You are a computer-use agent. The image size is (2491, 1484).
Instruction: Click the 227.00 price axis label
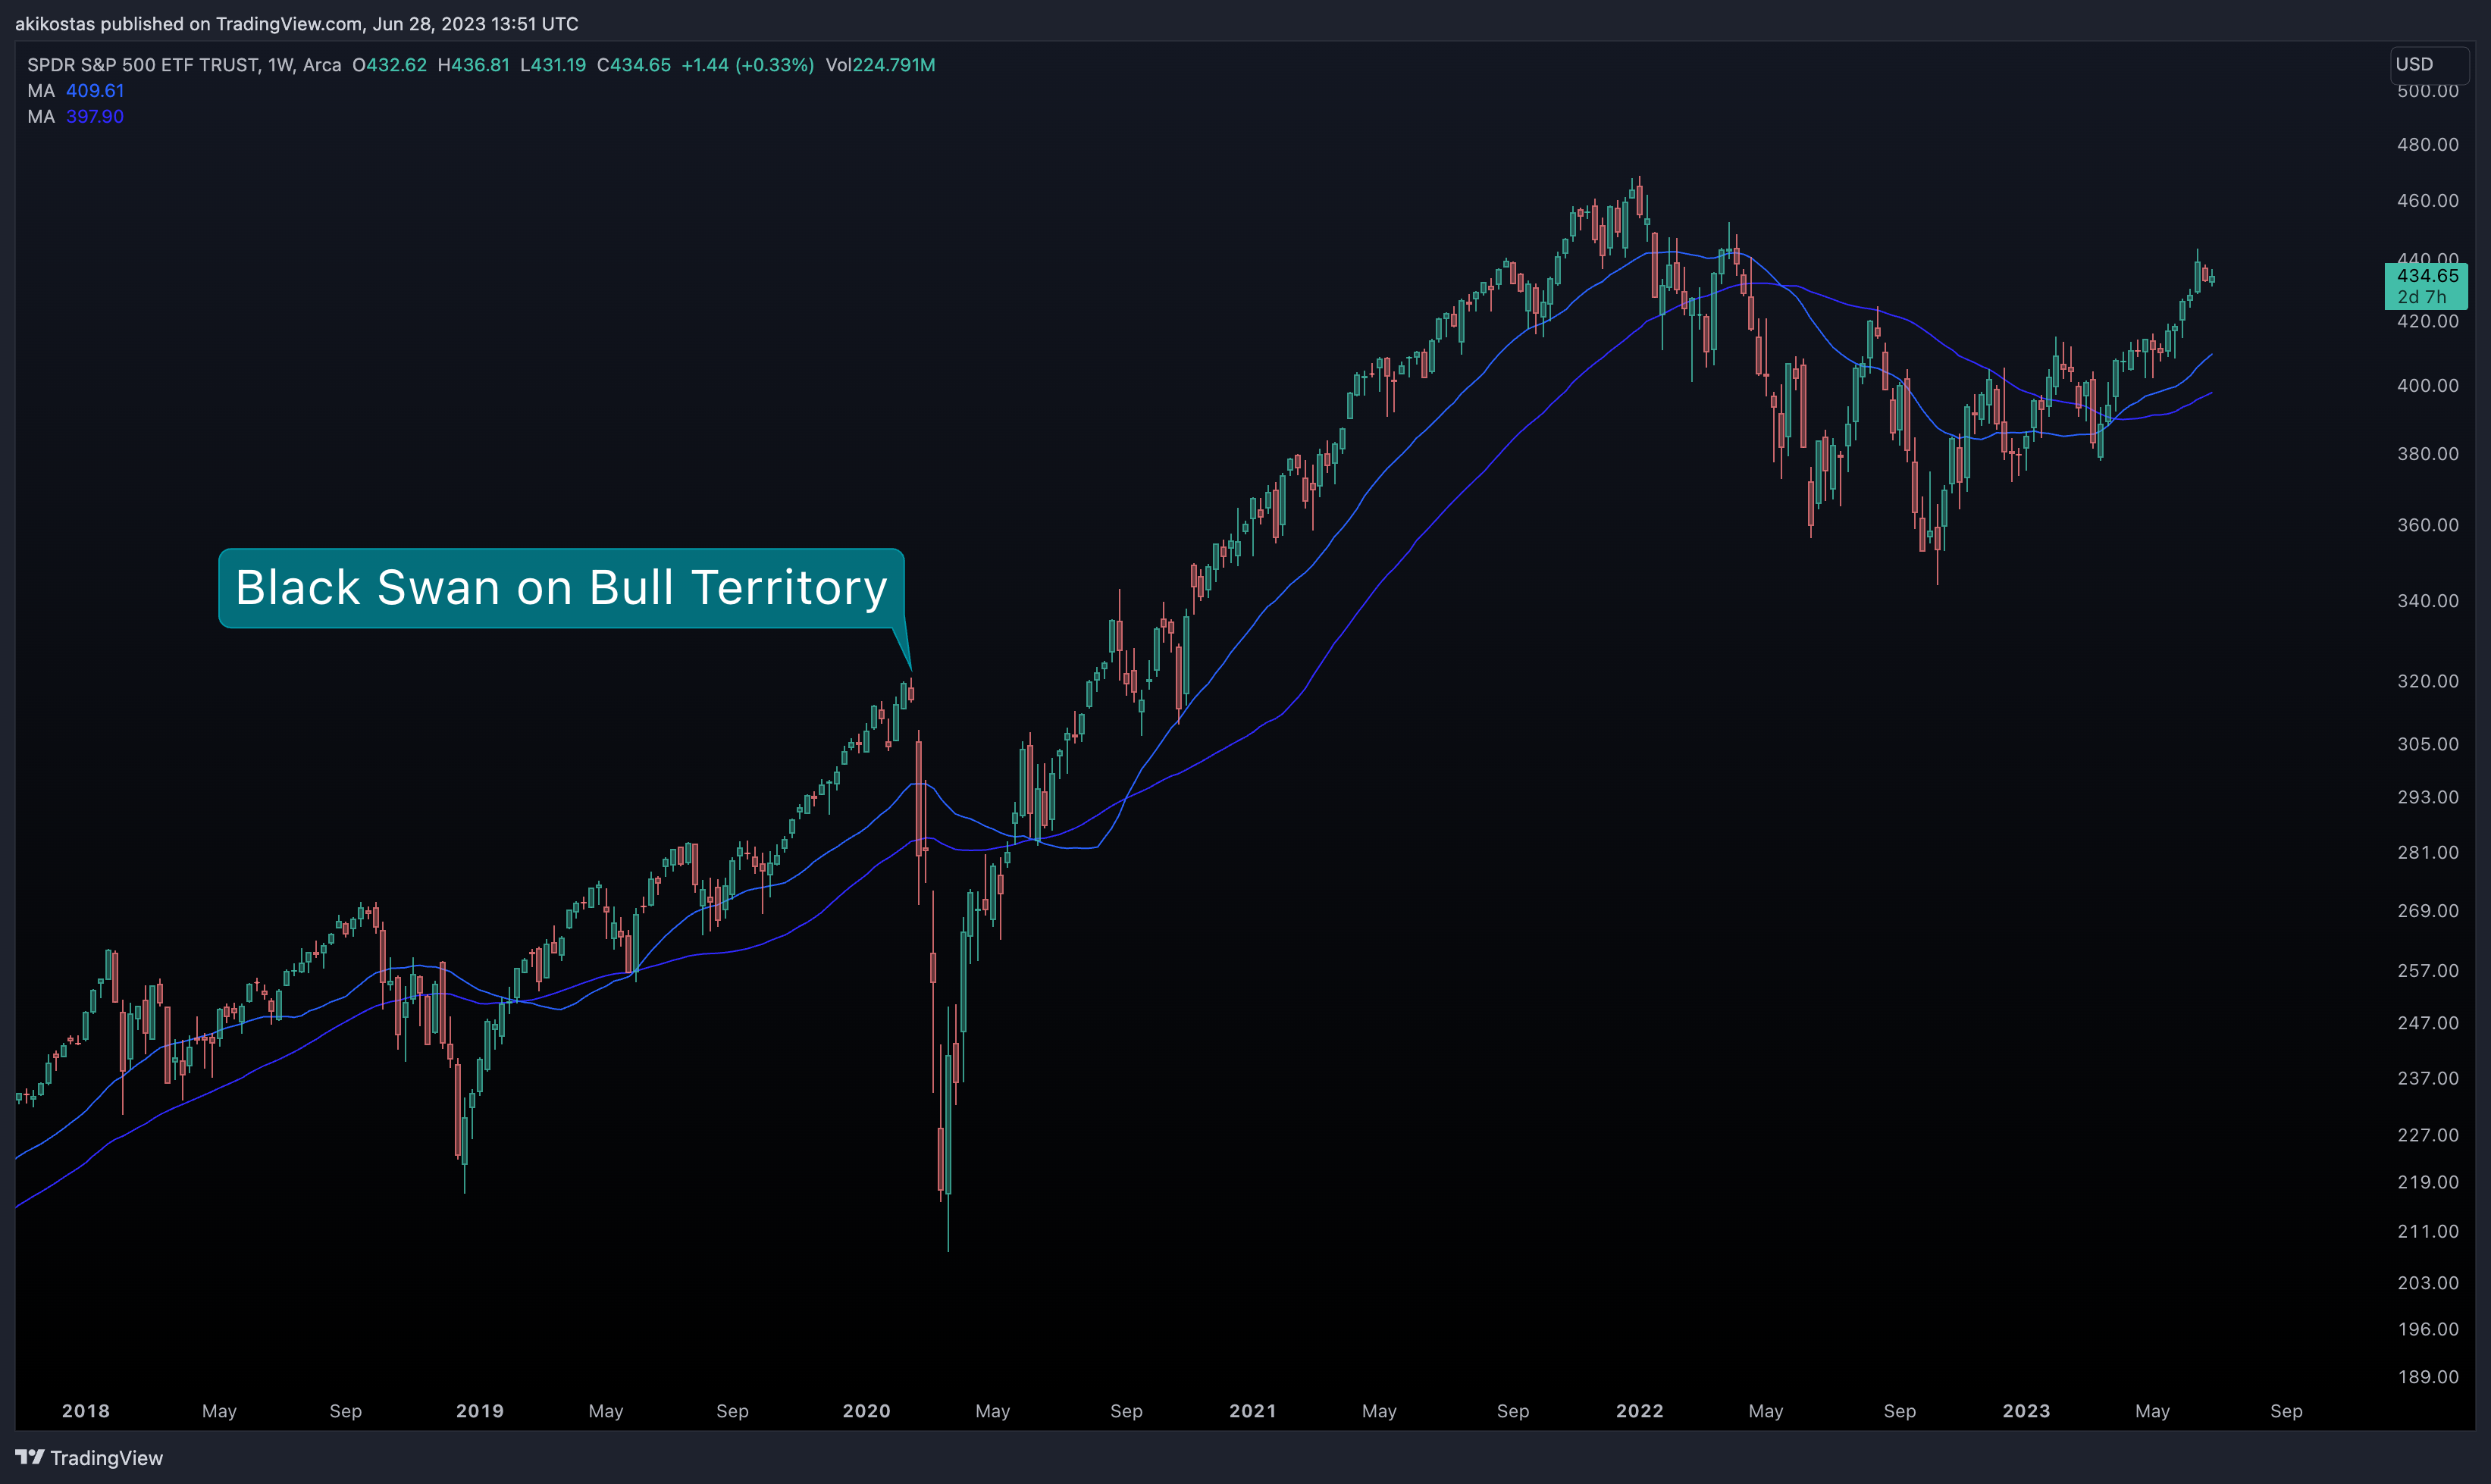pyautogui.click(x=2427, y=1135)
